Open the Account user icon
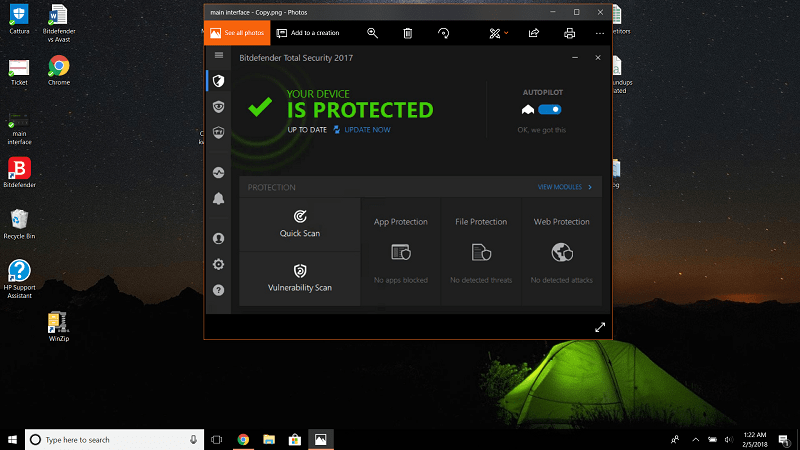 coord(218,238)
